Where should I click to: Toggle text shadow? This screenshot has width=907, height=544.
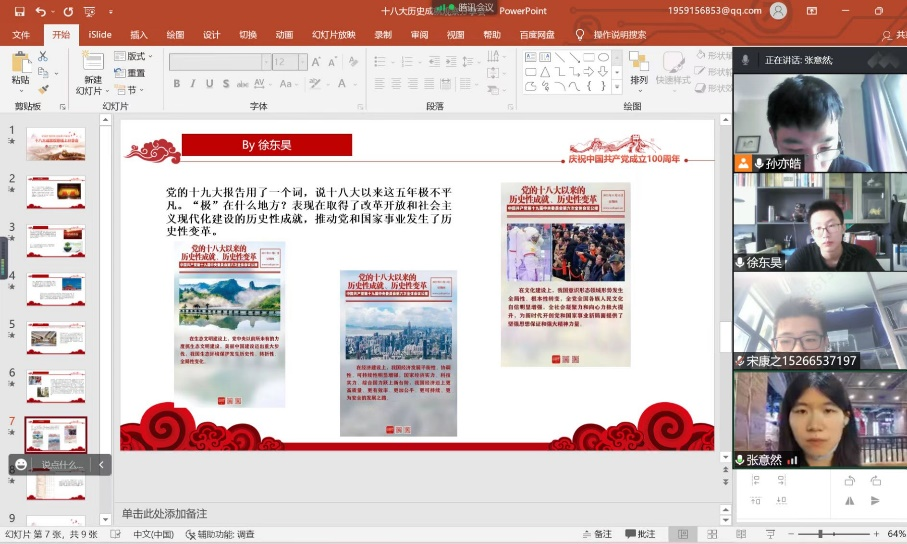pos(226,83)
